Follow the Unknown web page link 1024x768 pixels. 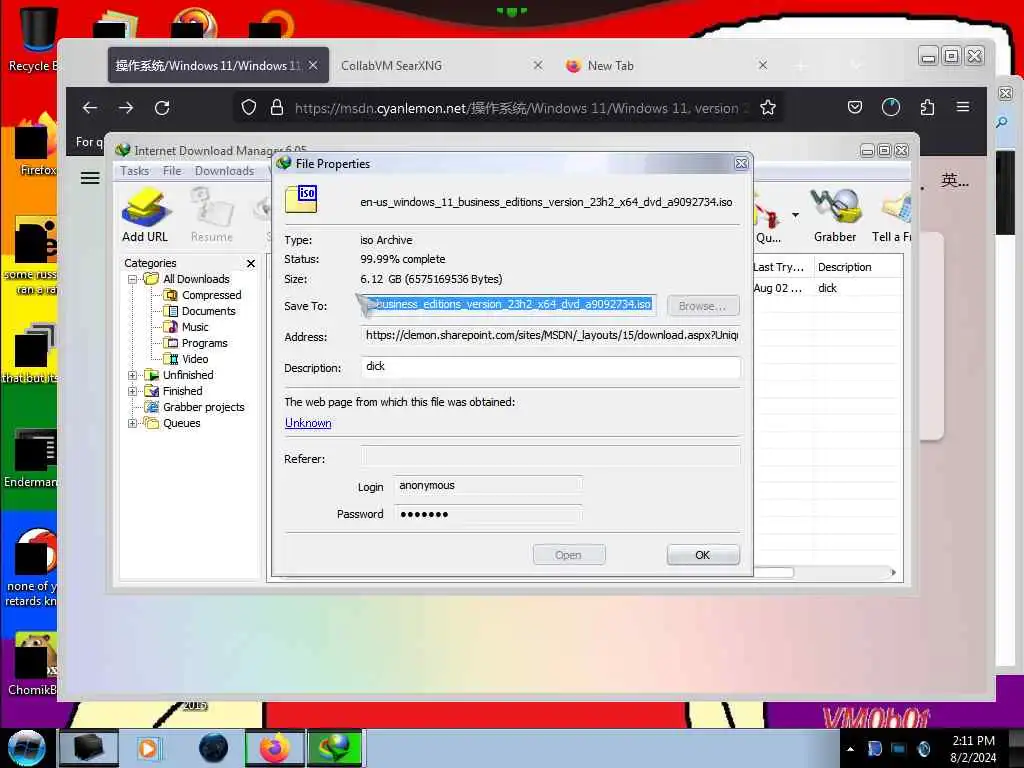pyautogui.click(x=308, y=423)
